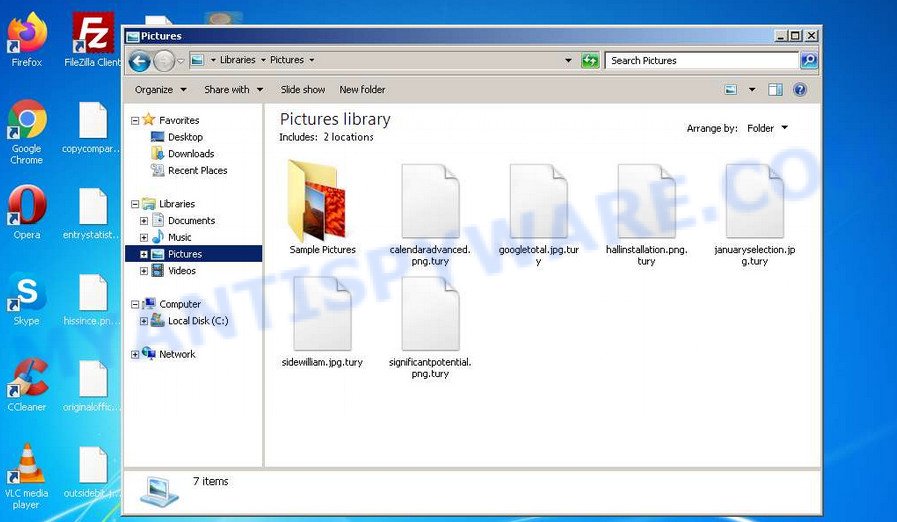Open the Explorer help icon
The width and height of the screenshot is (897, 522).
click(x=800, y=90)
